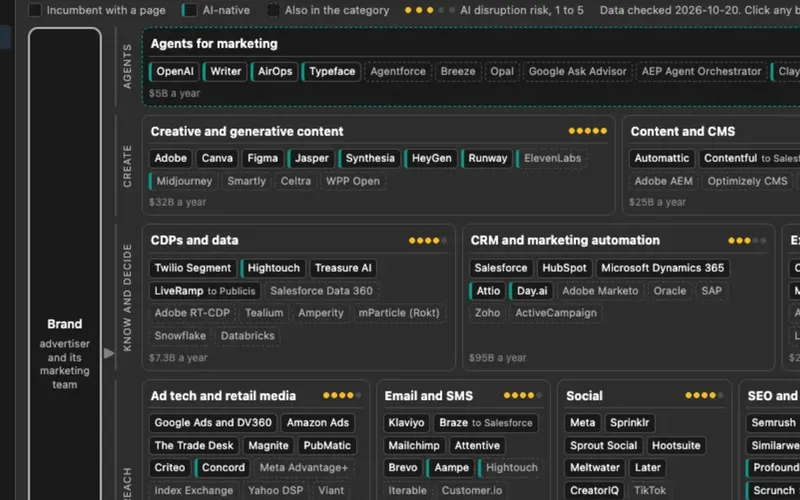Select the AirOps chip
Screen dimensions: 800x500
274,71
